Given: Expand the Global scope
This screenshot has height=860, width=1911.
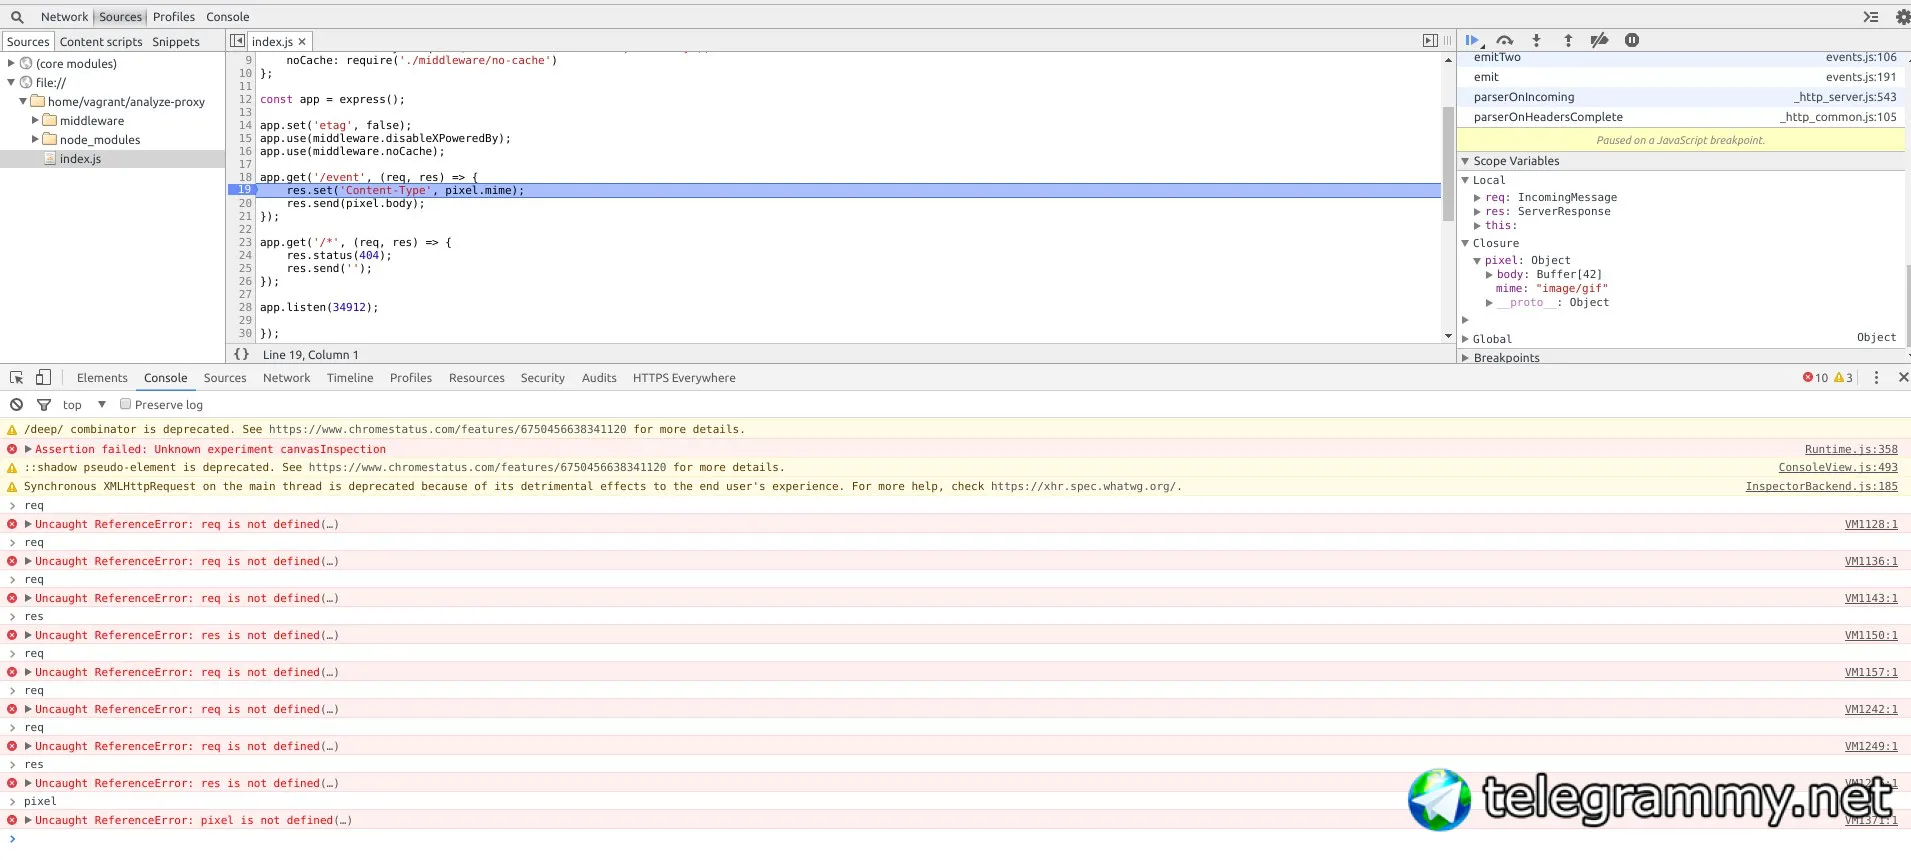Looking at the screenshot, I should coord(1465,339).
